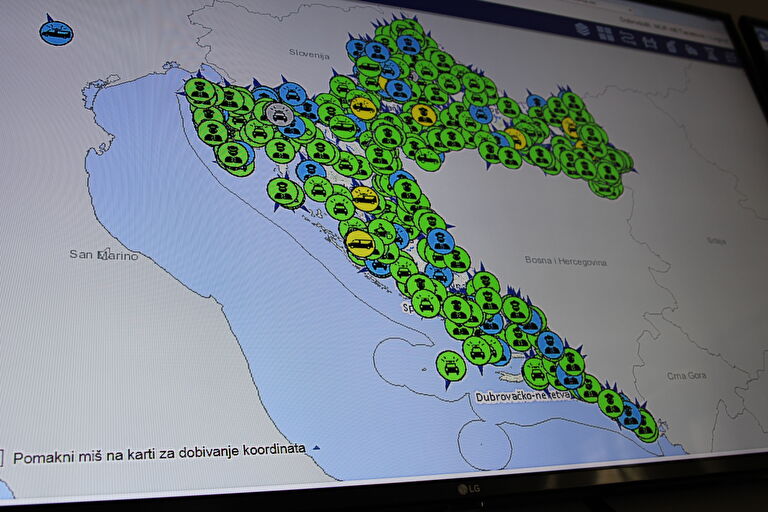Select the green motorcycle marker
The height and width of the screenshot is (512, 768).
click(x=383, y=230)
